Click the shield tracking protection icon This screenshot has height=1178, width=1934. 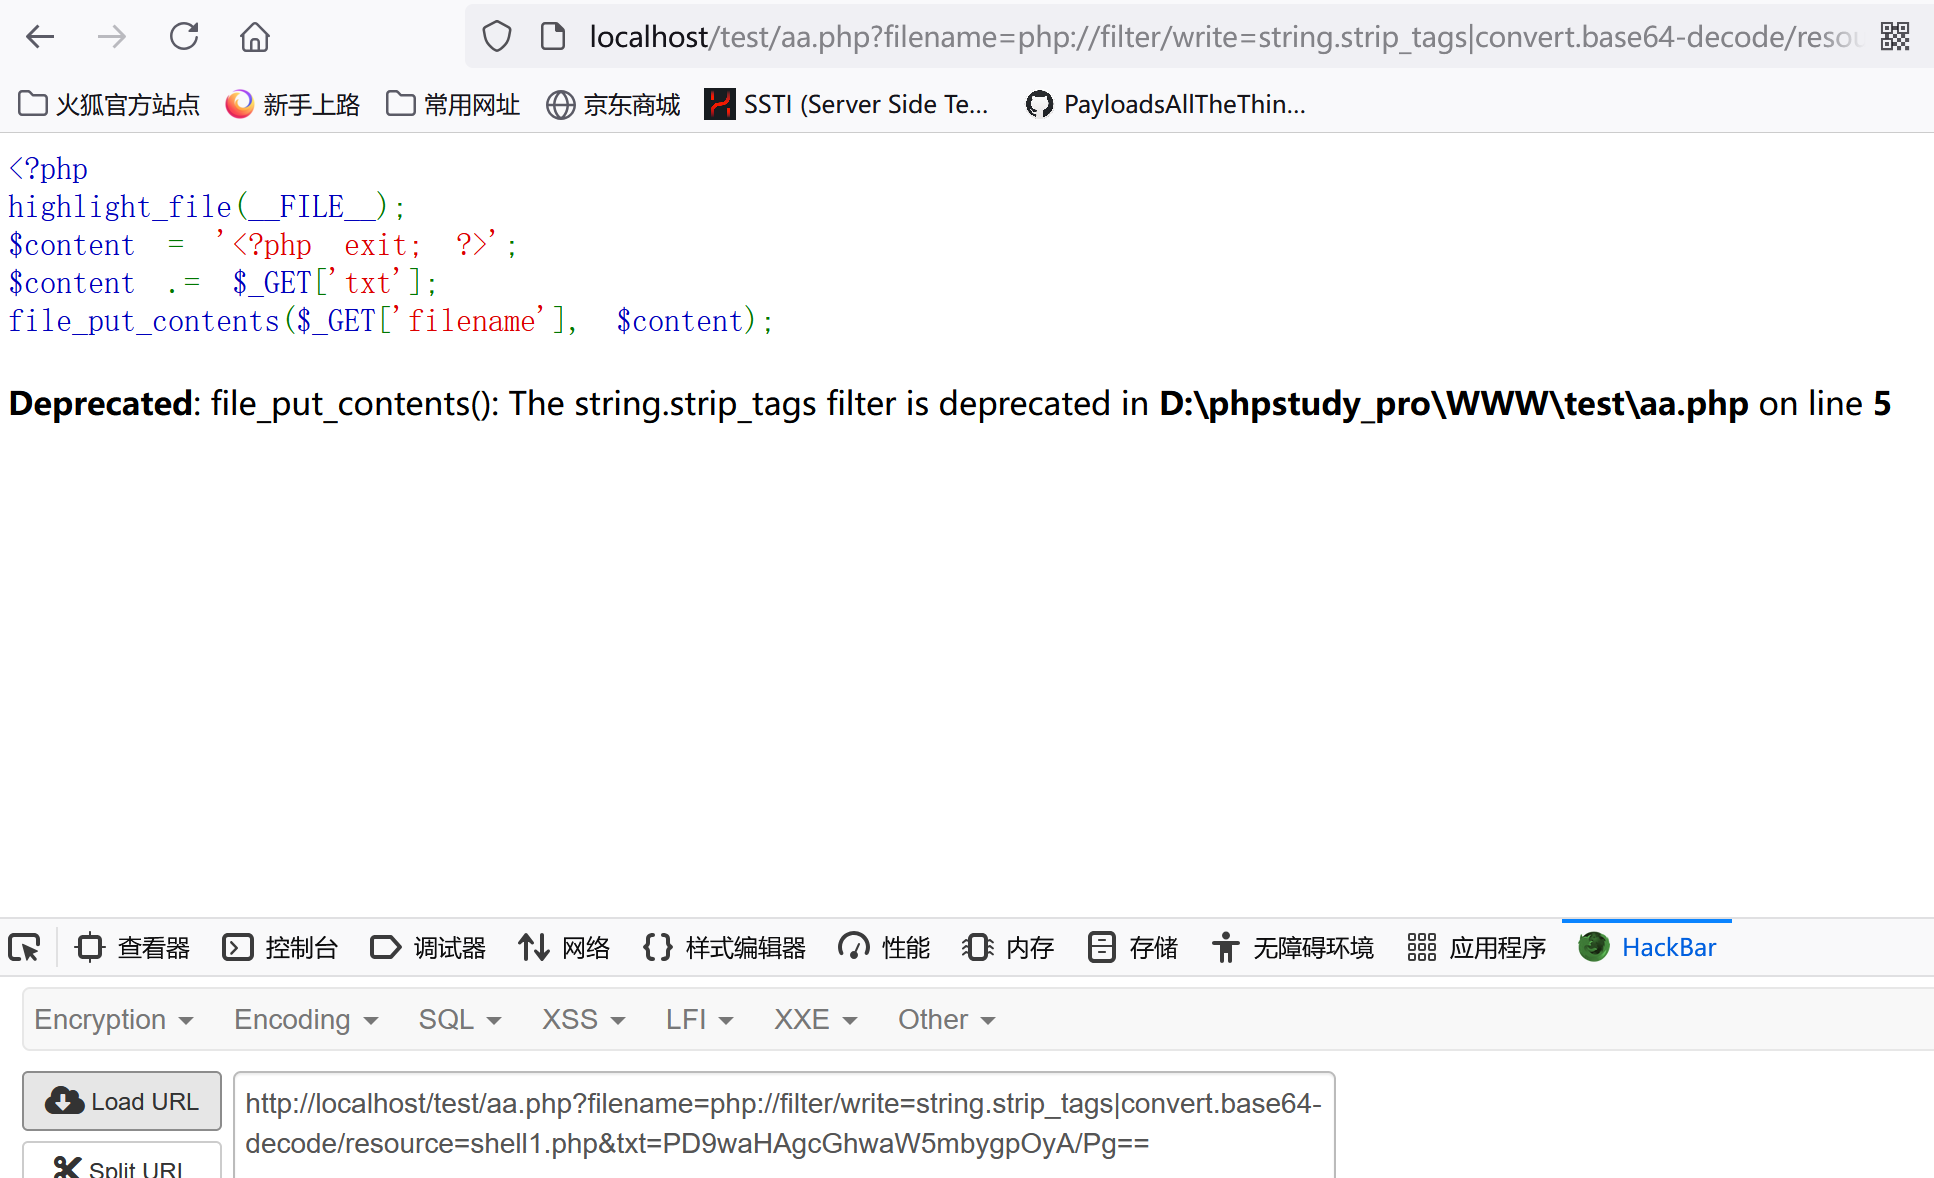497,37
